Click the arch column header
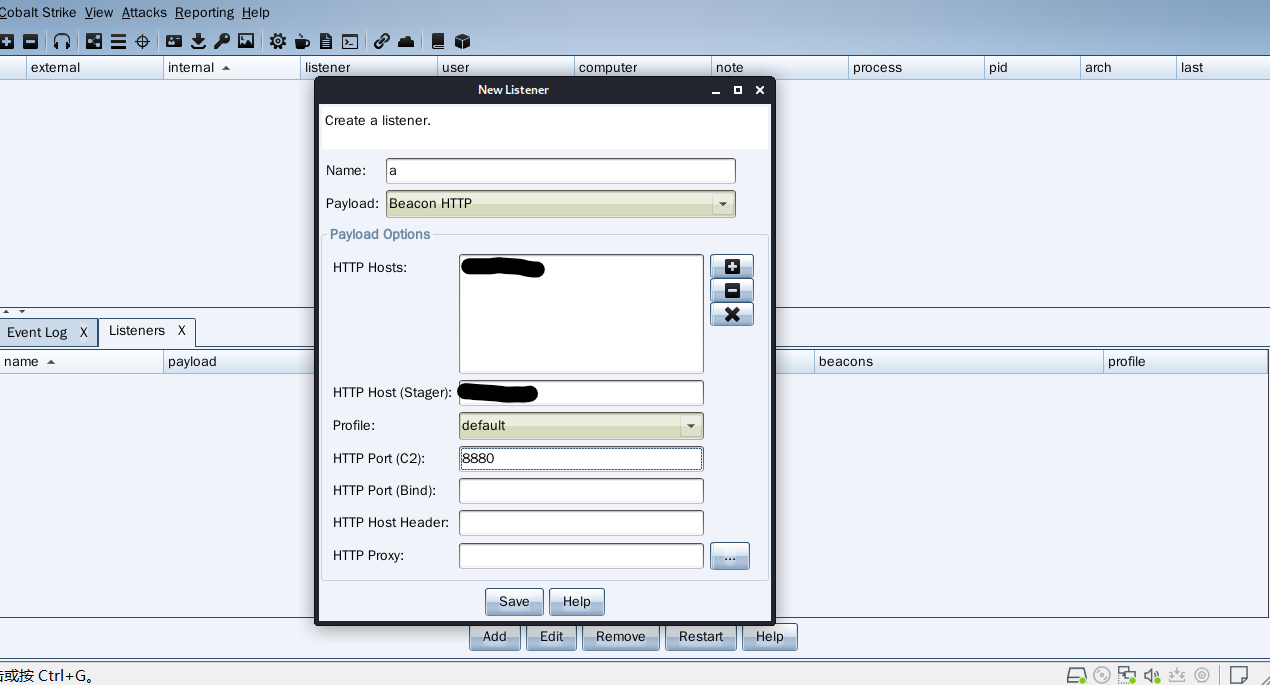 click(1128, 68)
